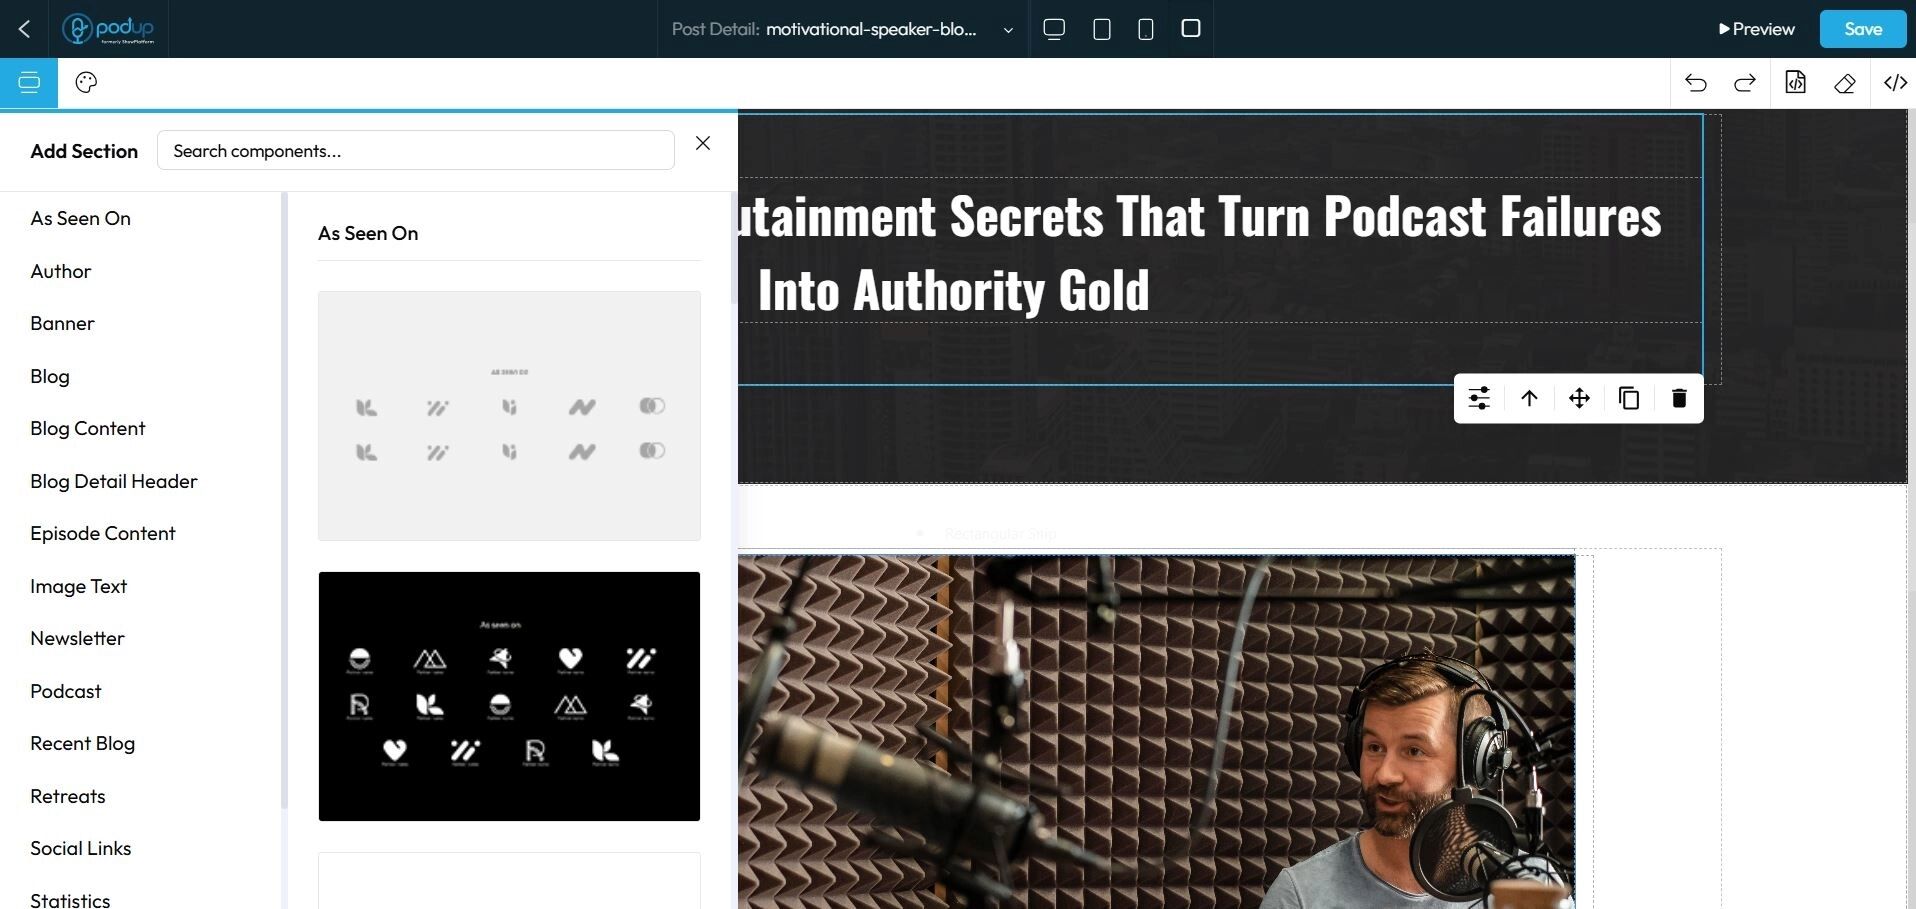Undo the last change

pyautogui.click(x=1696, y=83)
